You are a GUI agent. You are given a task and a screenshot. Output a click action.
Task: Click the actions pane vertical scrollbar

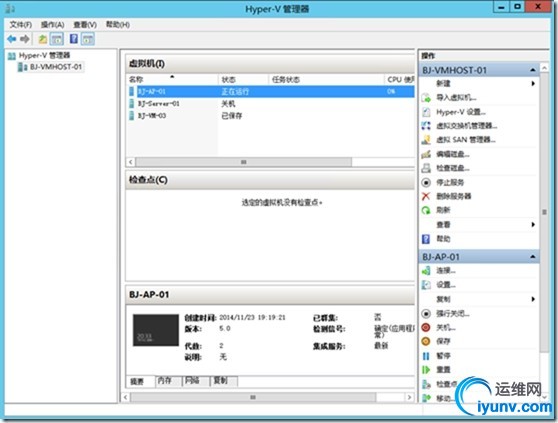544,212
